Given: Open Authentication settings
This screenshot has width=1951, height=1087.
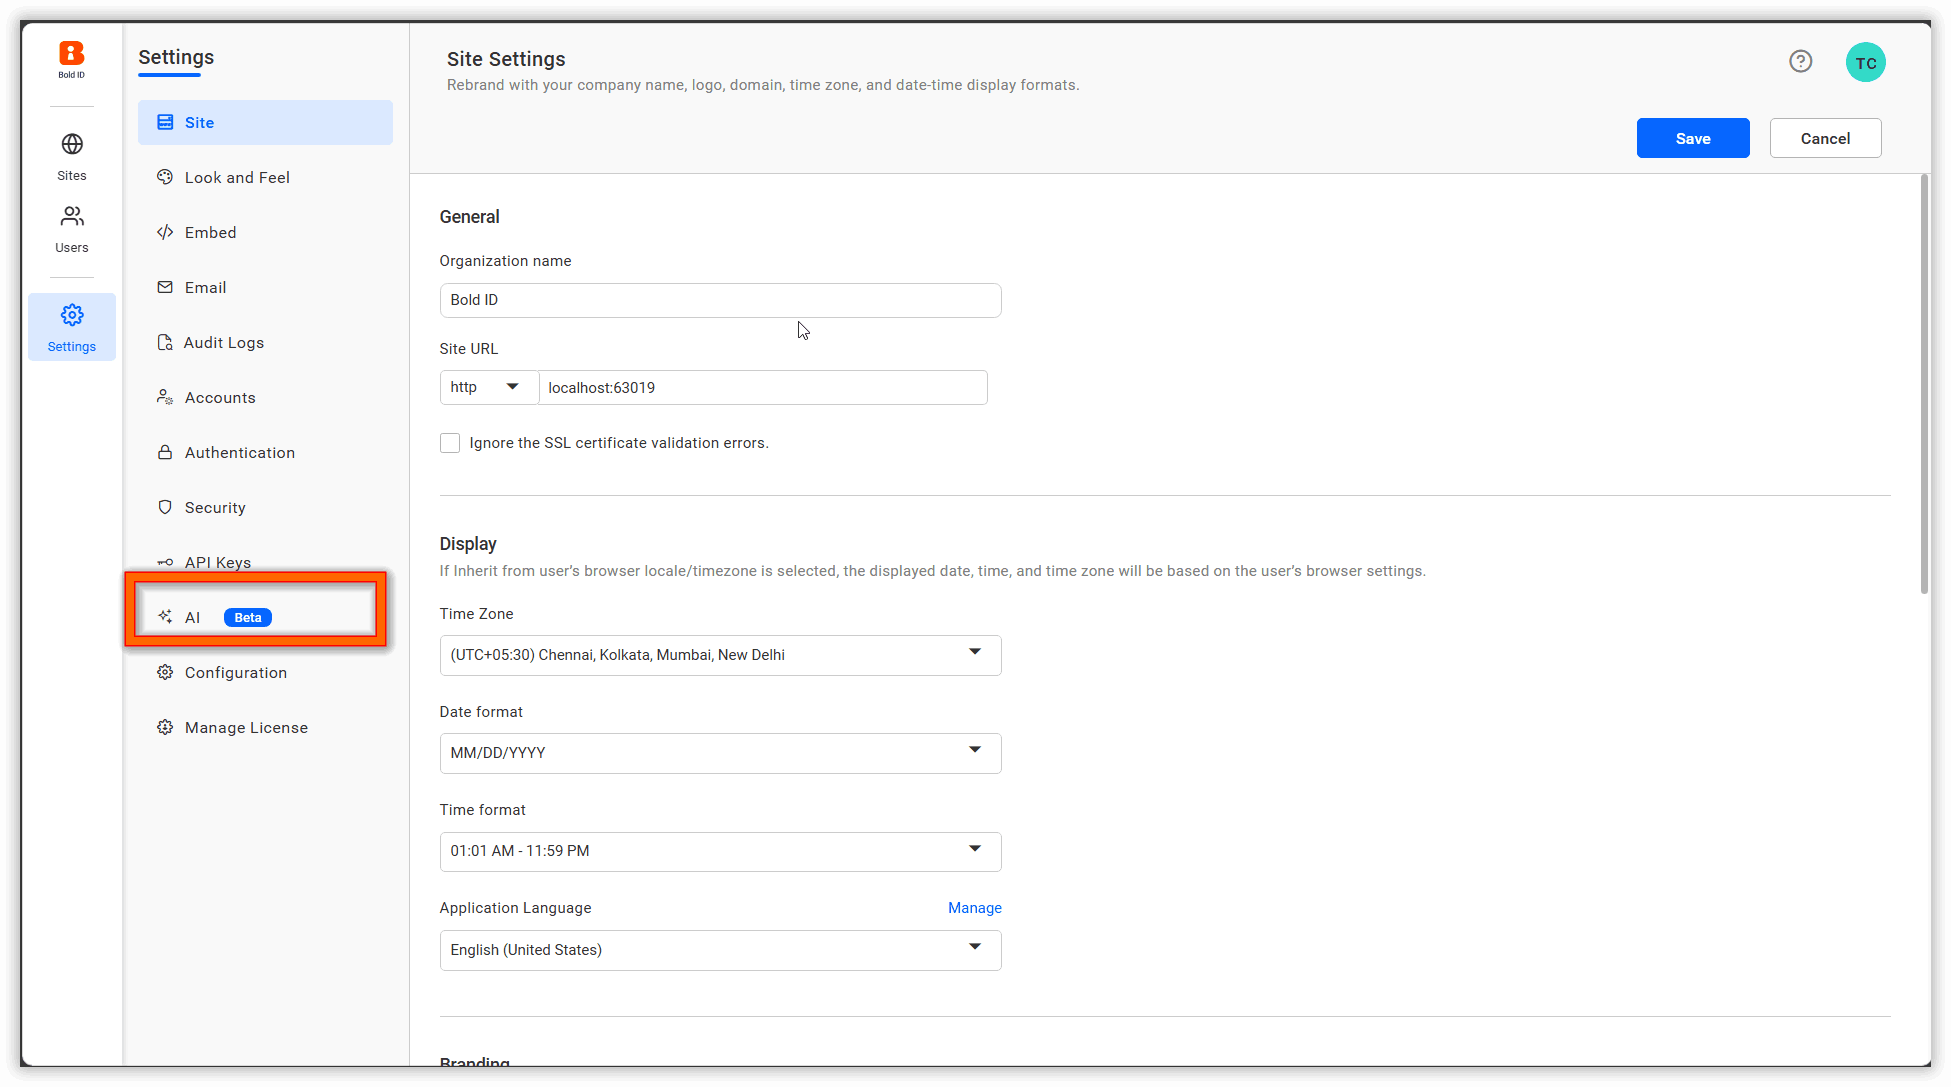Looking at the screenshot, I should [x=265, y=452].
